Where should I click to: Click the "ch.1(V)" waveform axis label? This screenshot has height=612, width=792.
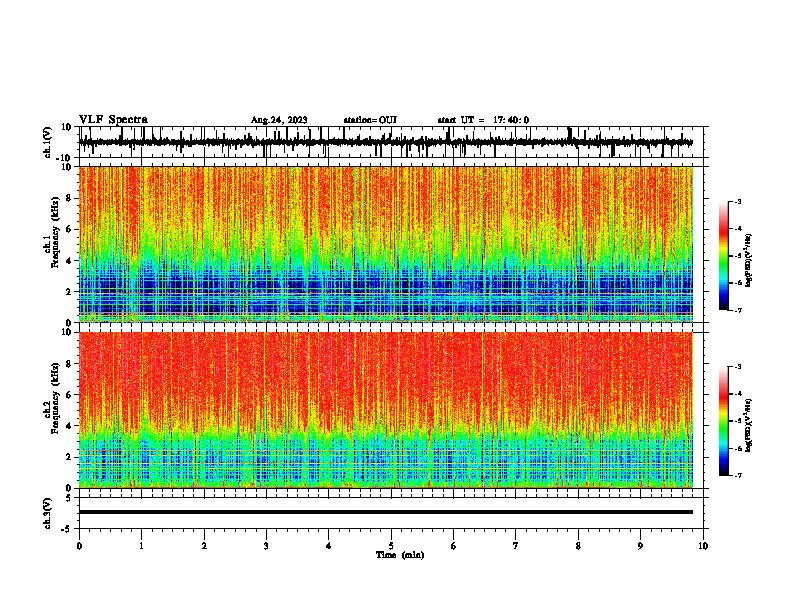click(x=48, y=142)
